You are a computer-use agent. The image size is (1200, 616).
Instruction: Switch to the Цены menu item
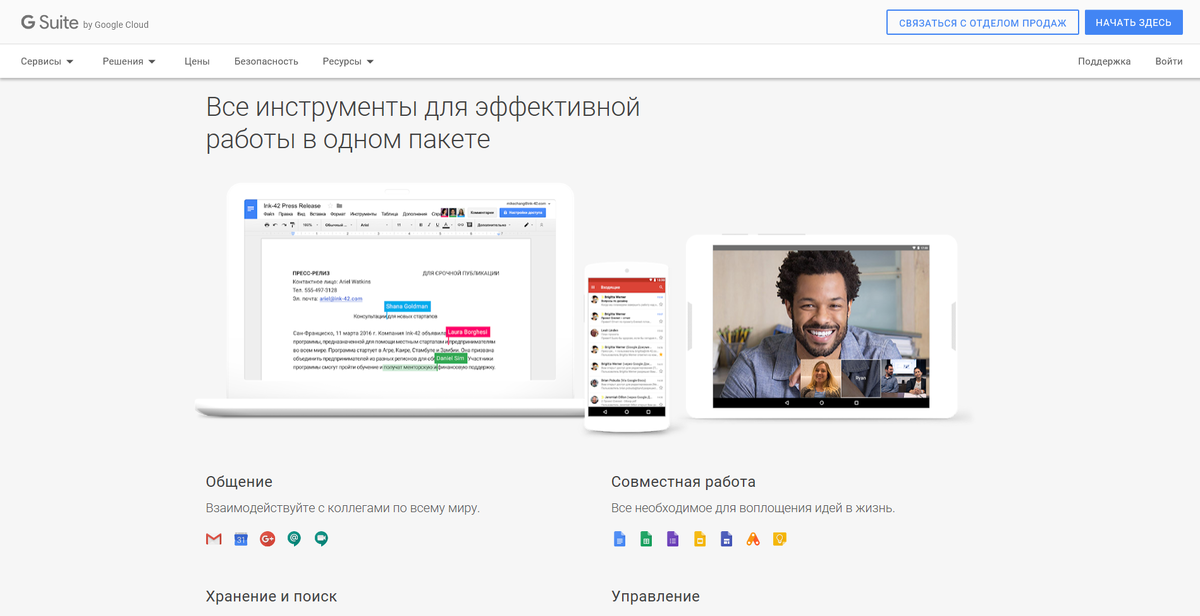[196, 60]
